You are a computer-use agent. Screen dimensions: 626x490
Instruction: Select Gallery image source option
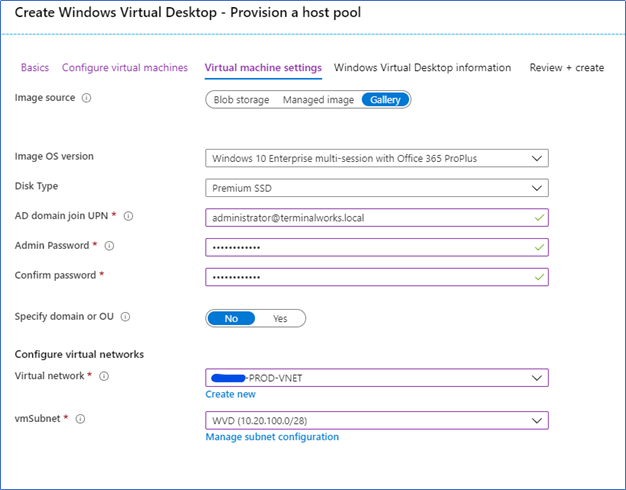[385, 100]
